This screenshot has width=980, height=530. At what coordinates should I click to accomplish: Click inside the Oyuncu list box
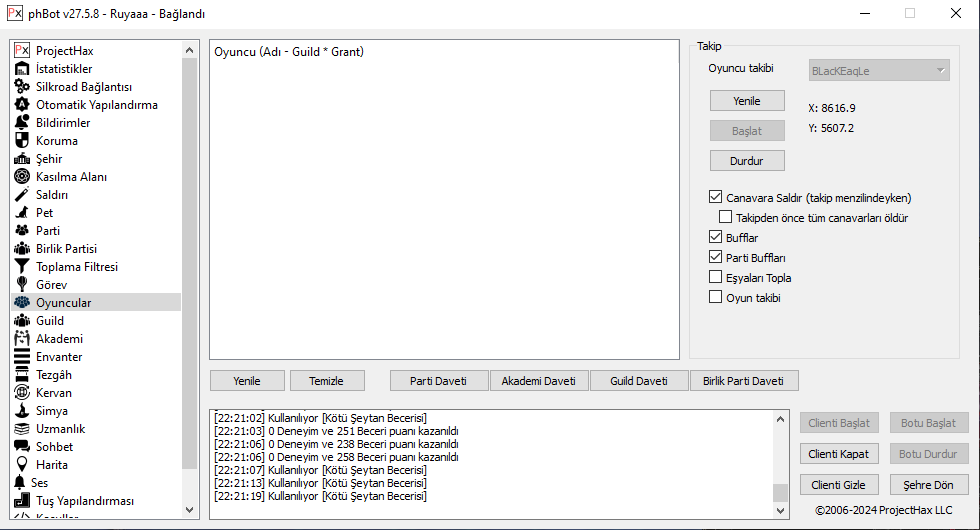click(444, 200)
